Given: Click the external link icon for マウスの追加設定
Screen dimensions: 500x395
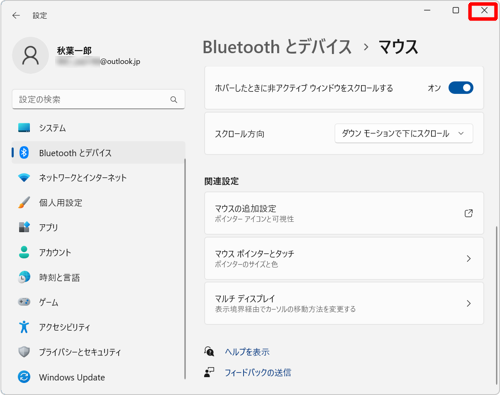Looking at the screenshot, I should [x=469, y=213].
